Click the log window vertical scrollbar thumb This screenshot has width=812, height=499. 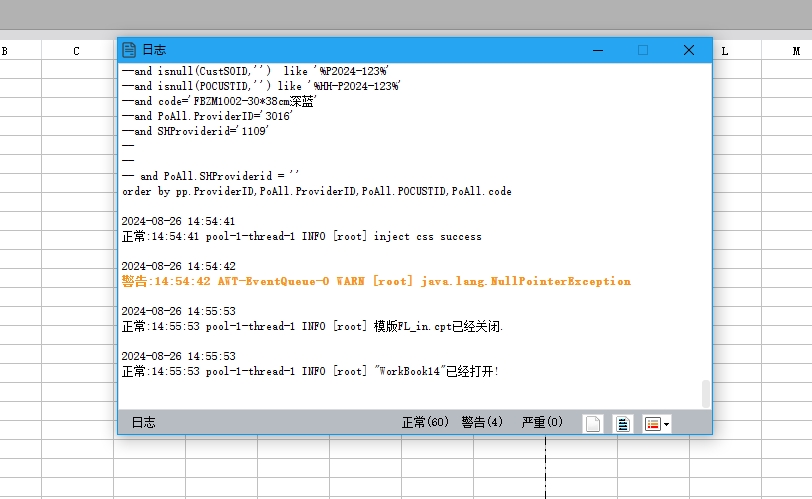click(x=705, y=394)
